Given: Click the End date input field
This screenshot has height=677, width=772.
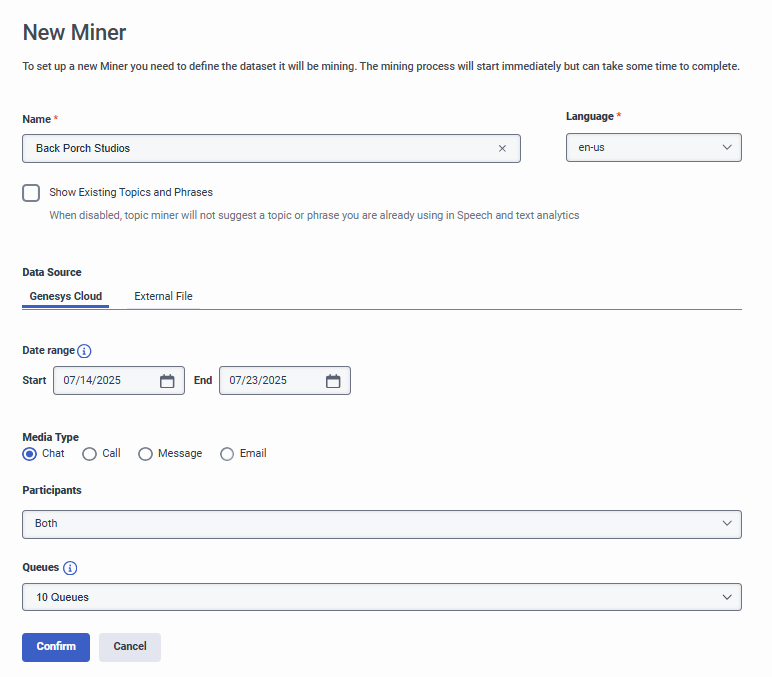Looking at the screenshot, I should click(x=270, y=381).
